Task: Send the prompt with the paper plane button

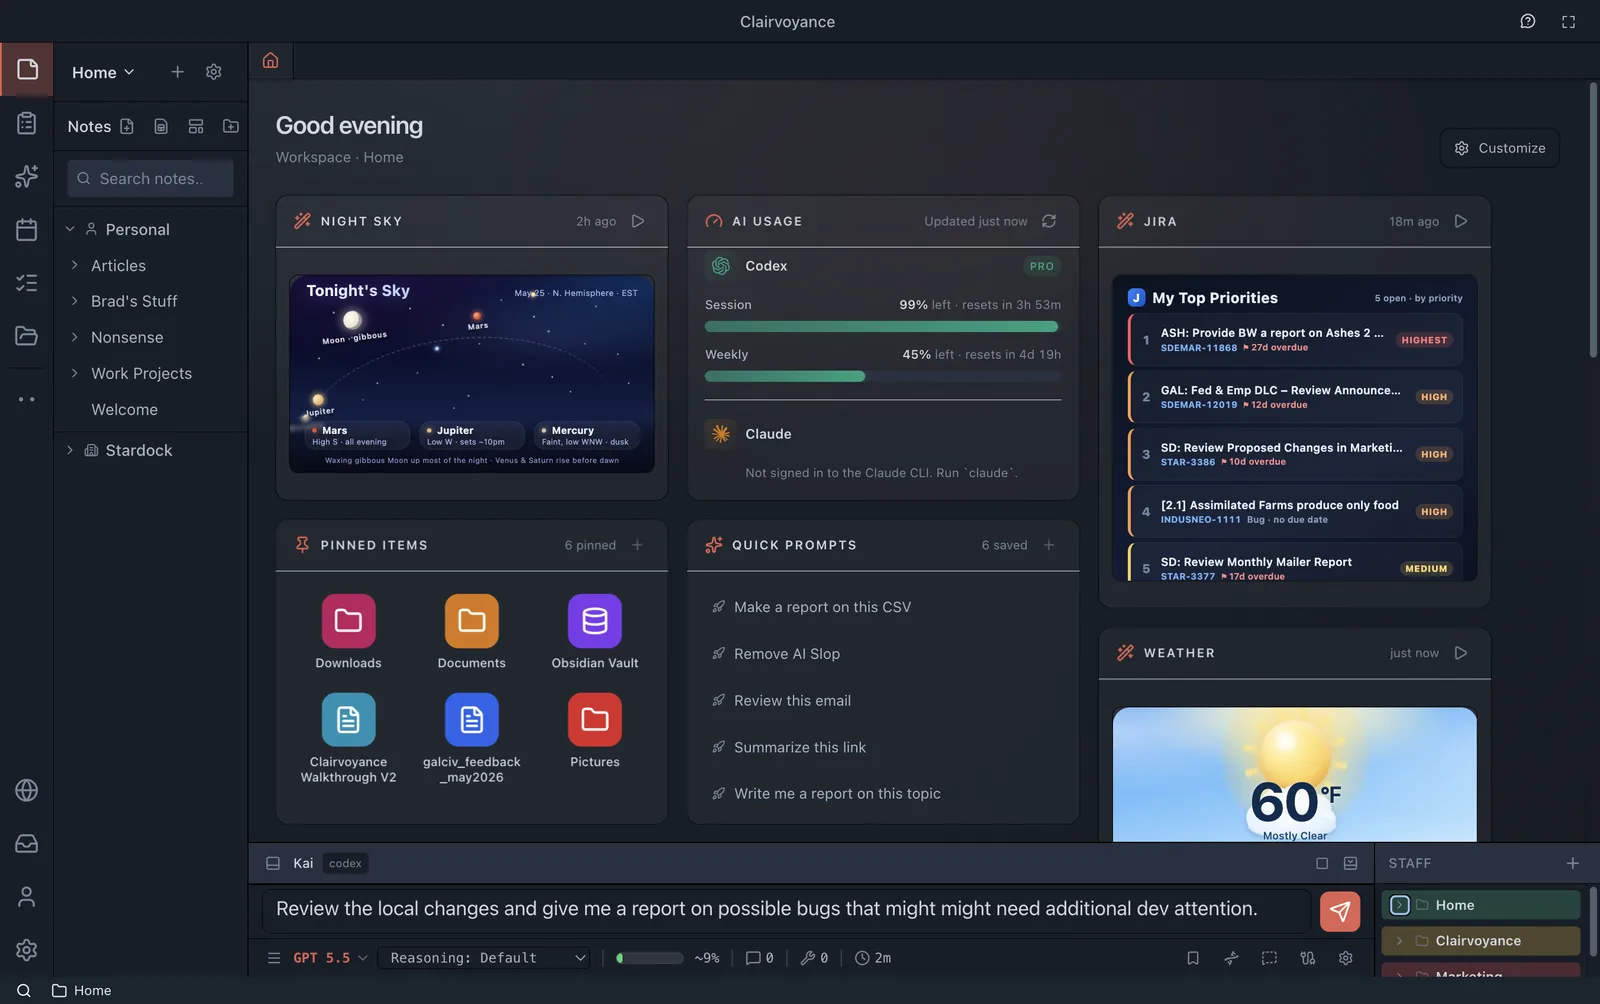Action: 1340,911
